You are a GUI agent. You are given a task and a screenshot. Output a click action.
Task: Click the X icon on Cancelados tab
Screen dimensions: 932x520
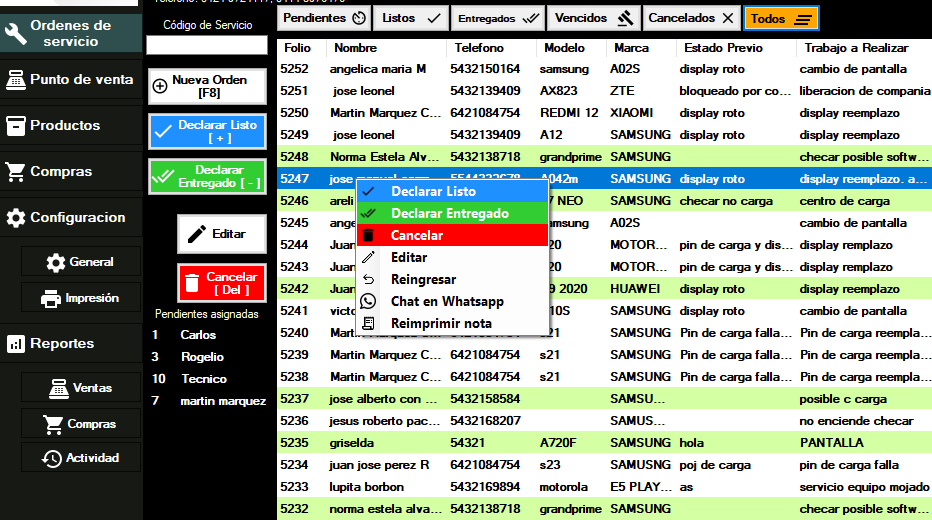(x=728, y=18)
